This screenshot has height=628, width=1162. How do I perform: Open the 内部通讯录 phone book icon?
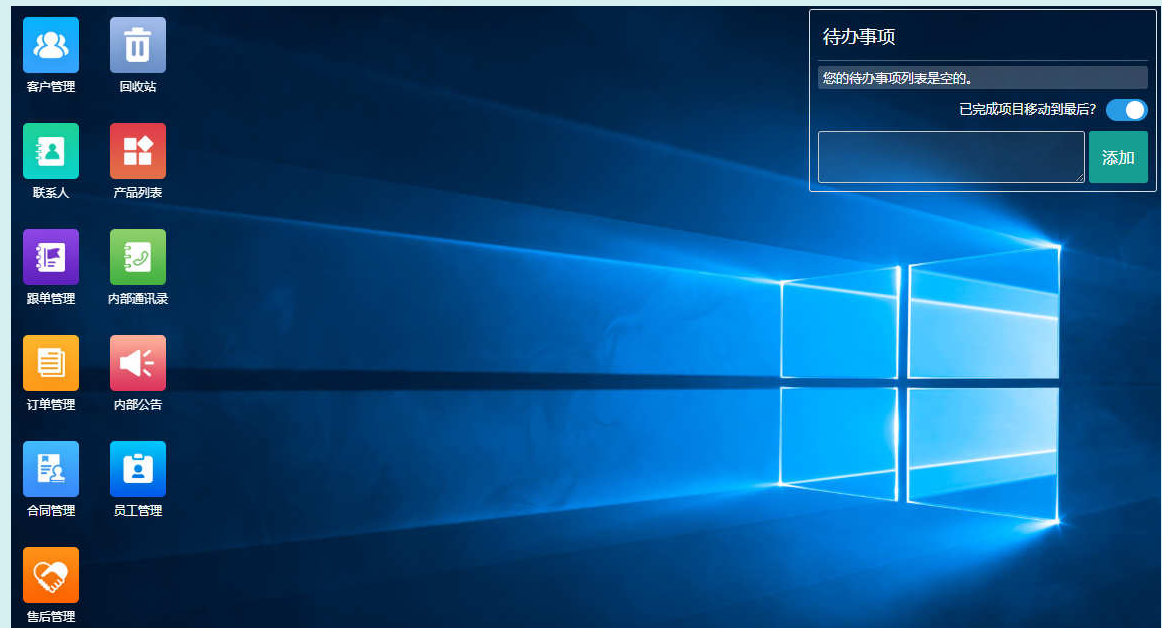[138, 257]
